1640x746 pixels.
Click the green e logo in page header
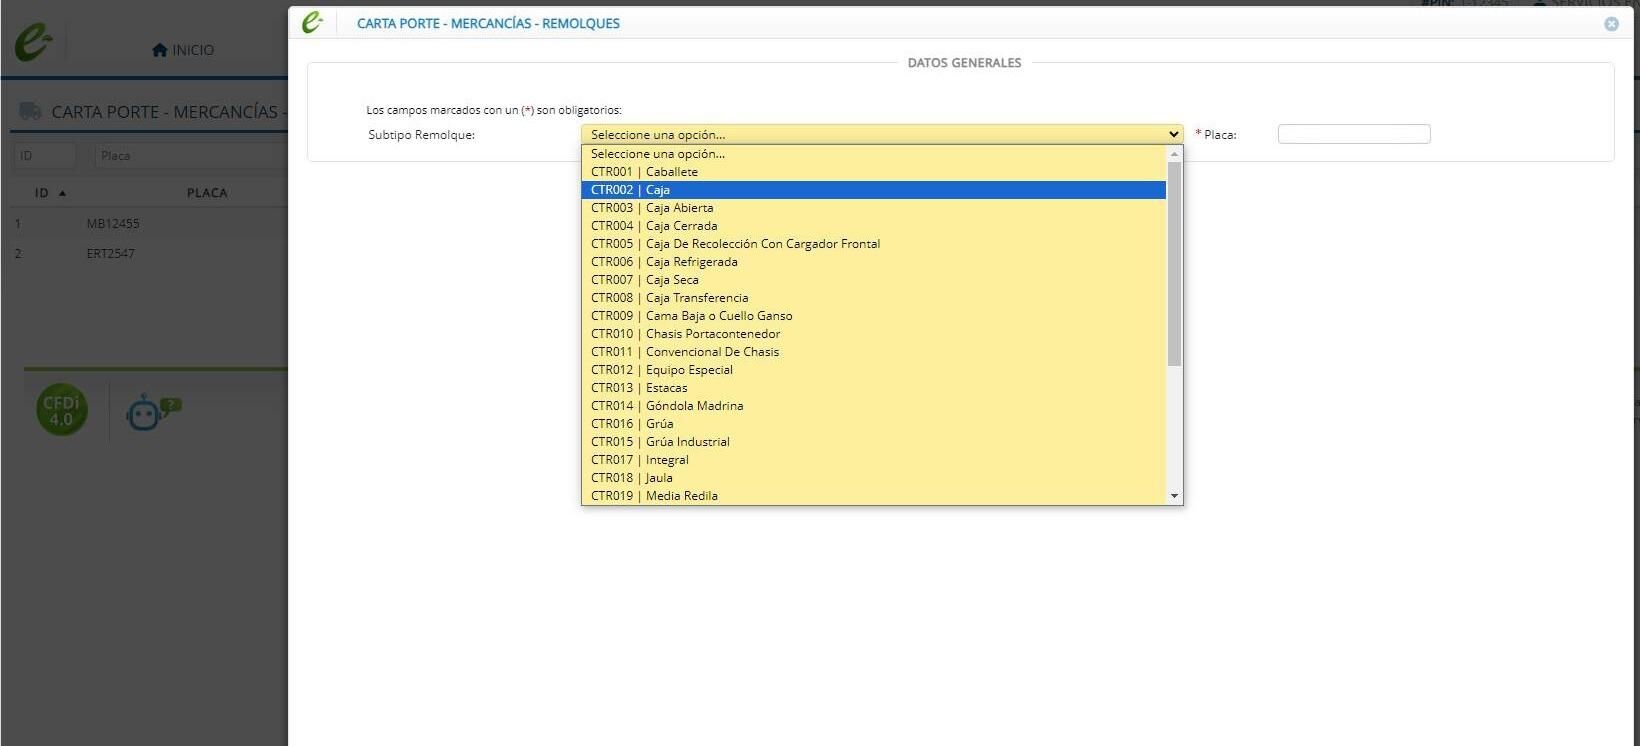click(33, 43)
